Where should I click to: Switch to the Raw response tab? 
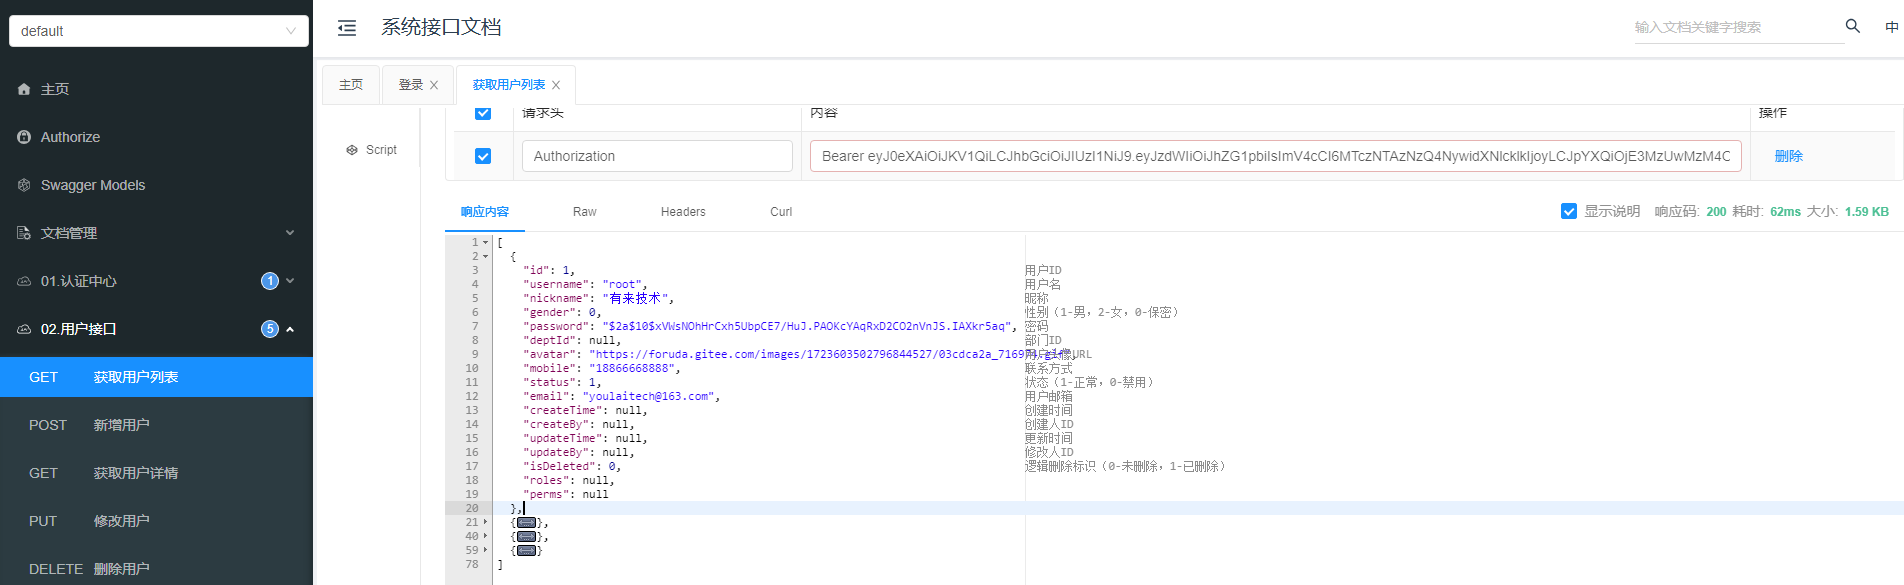point(584,212)
